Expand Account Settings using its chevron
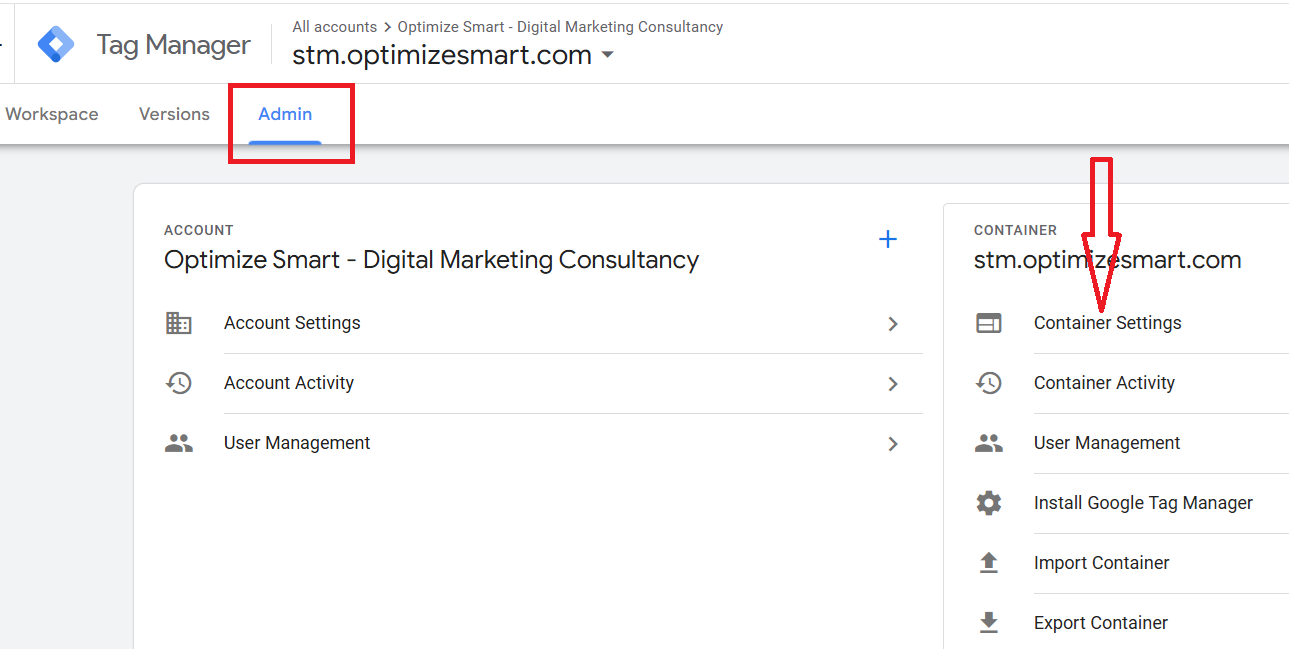Image resolution: width=1289 pixels, height=649 pixels. 893,324
